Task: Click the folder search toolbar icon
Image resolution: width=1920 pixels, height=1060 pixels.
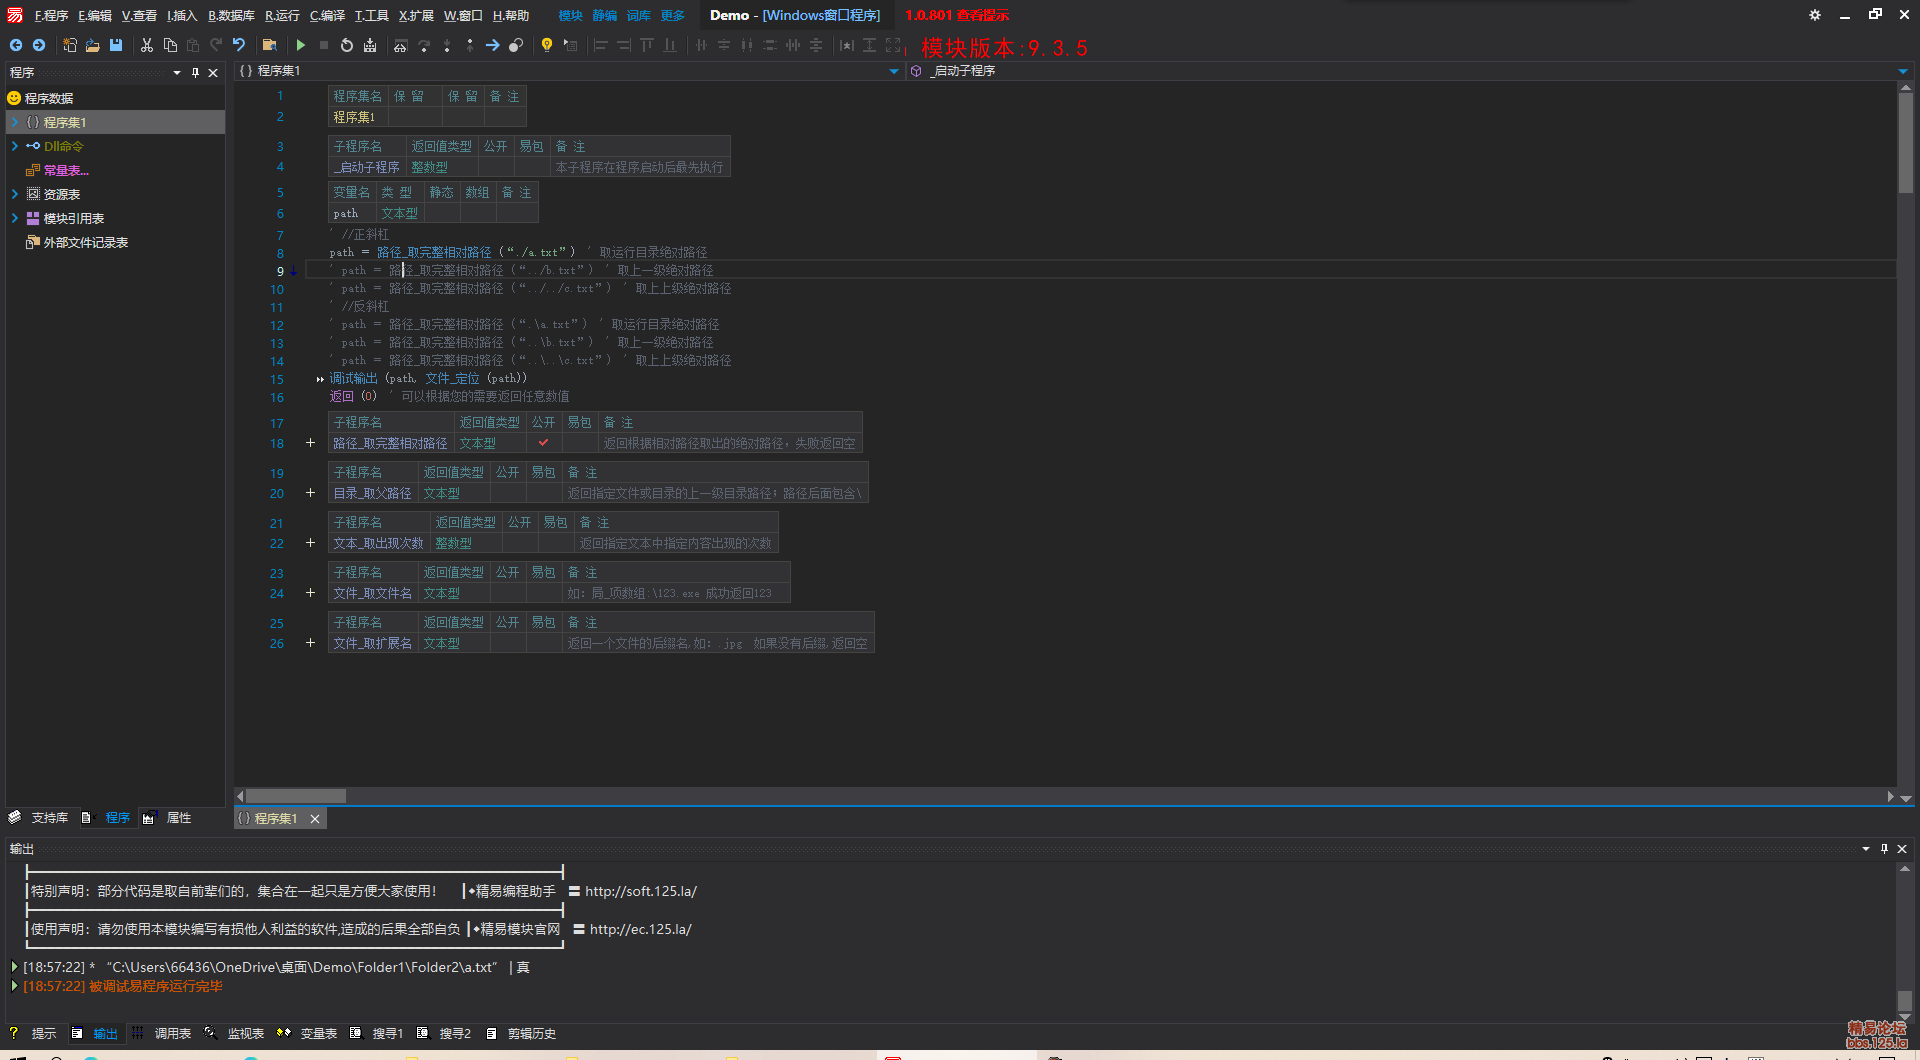Action: 269,45
